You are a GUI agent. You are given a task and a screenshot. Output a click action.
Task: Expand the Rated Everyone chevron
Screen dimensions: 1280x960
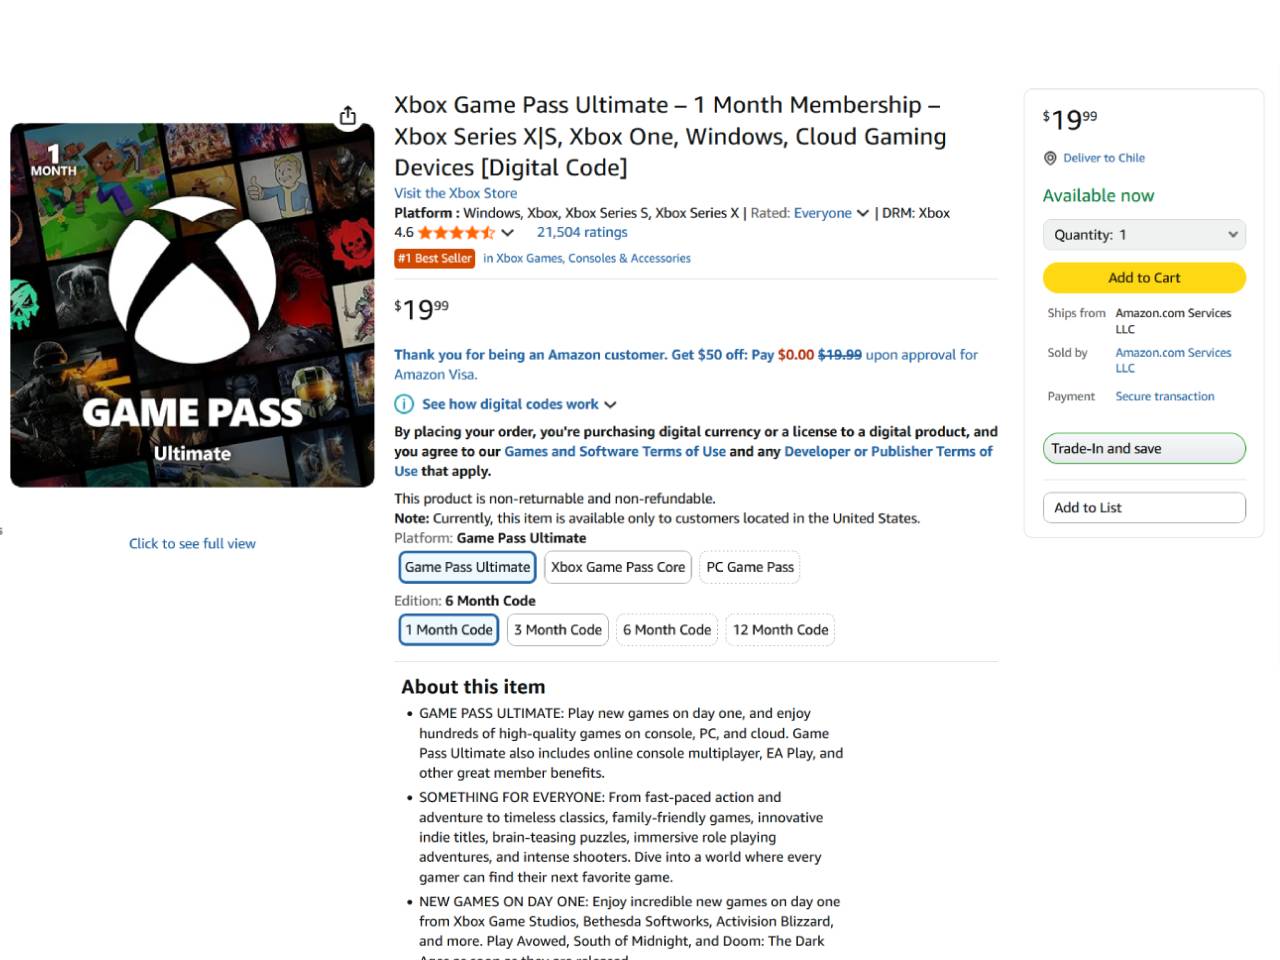pos(863,213)
